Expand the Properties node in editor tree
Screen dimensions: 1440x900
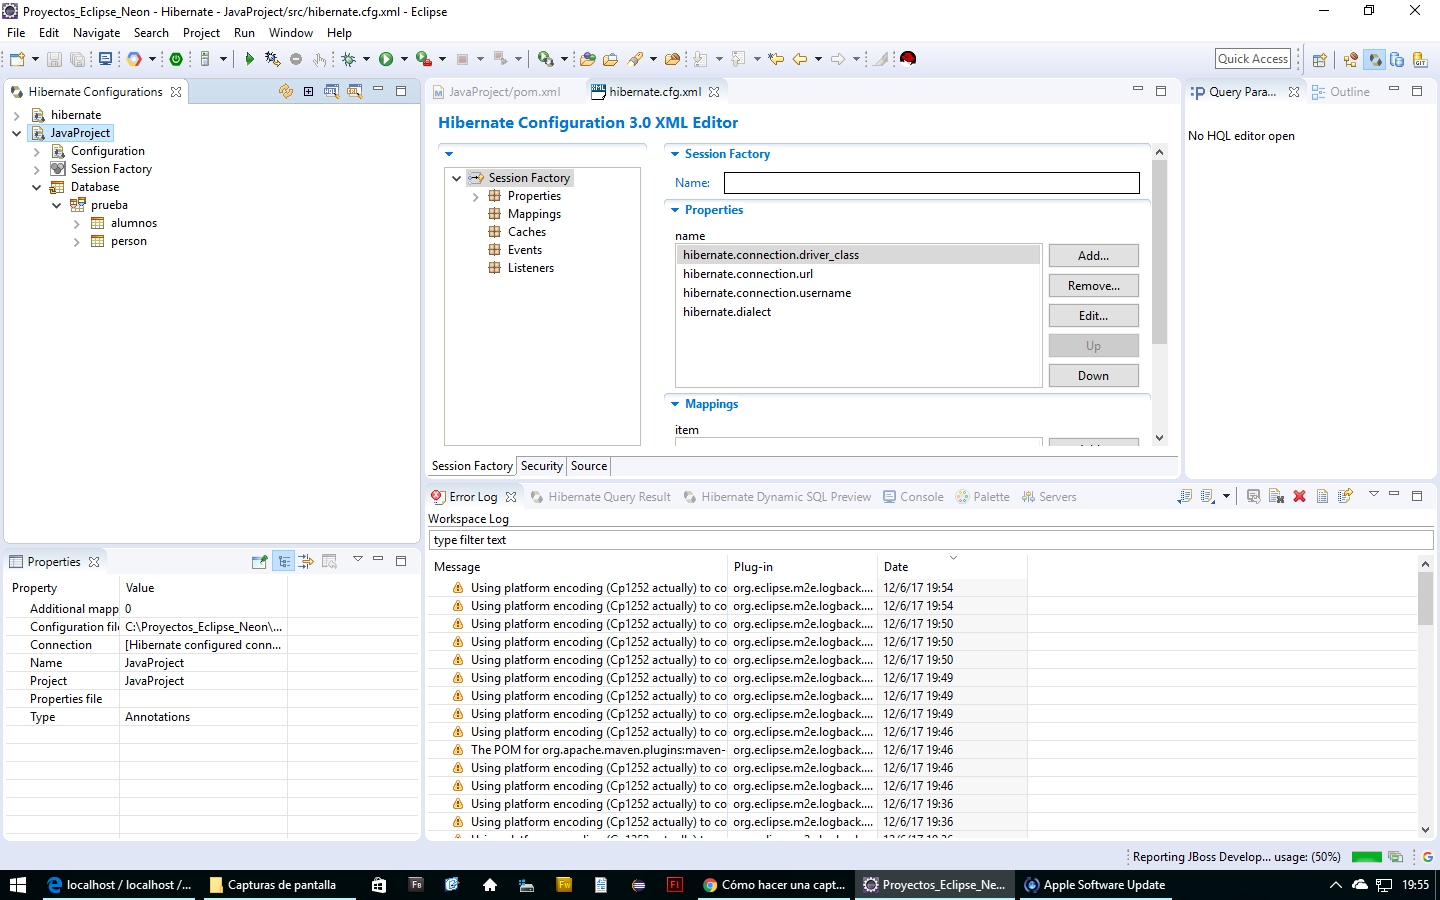[x=476, y=196]
